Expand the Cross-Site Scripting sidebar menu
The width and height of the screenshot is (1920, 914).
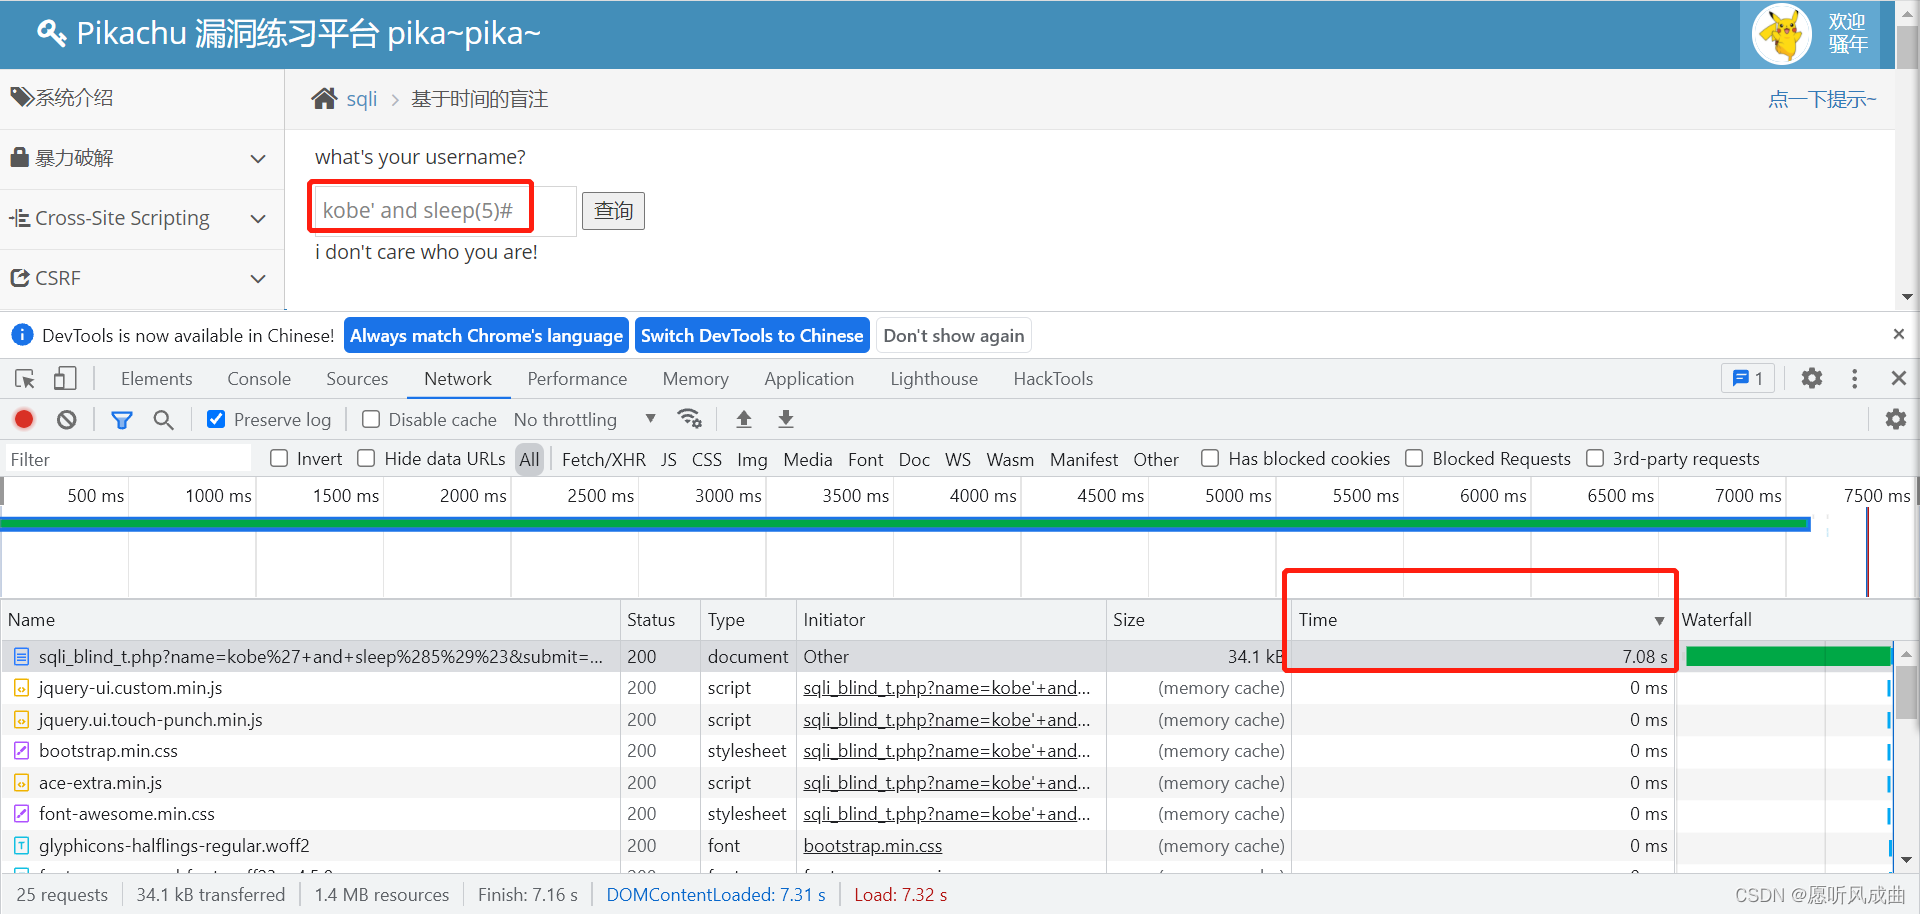[258, 218]
